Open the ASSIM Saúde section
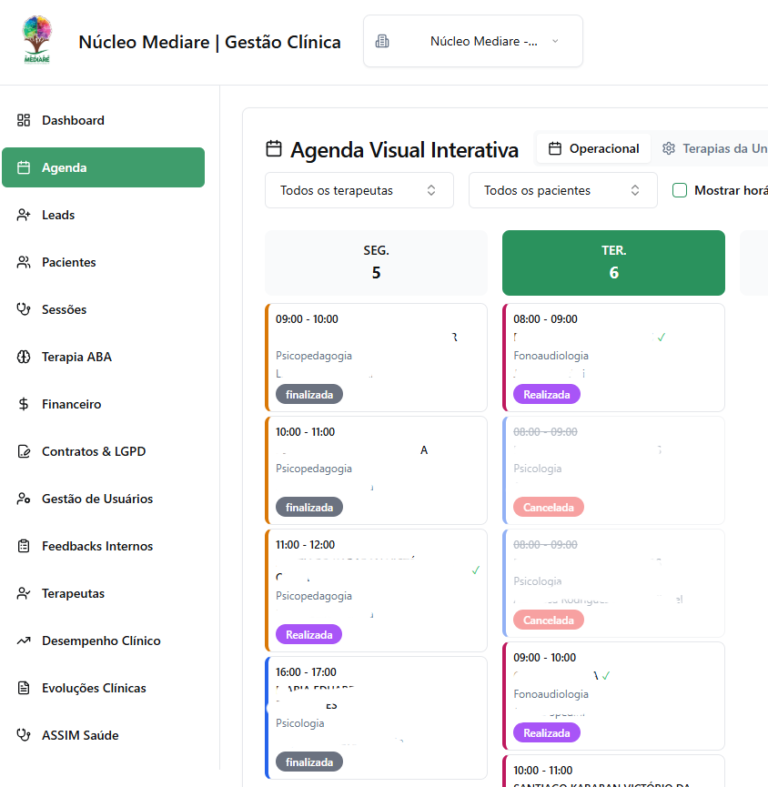Image resolution: width=768 pixels, height=787 pixels. tap(79, 736)
